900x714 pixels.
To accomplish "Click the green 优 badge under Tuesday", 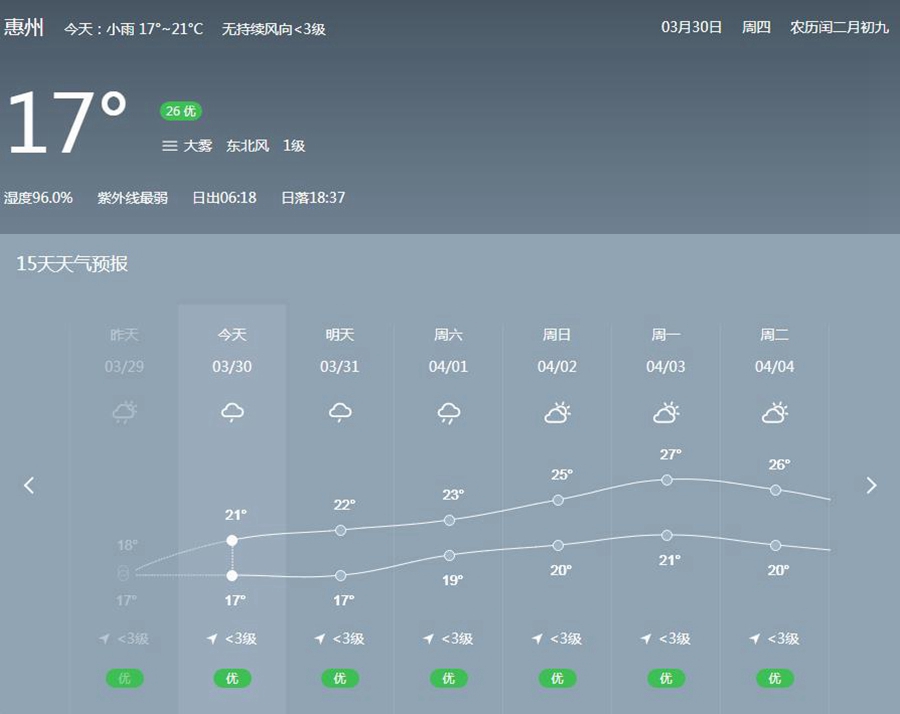I will (774, 678).
